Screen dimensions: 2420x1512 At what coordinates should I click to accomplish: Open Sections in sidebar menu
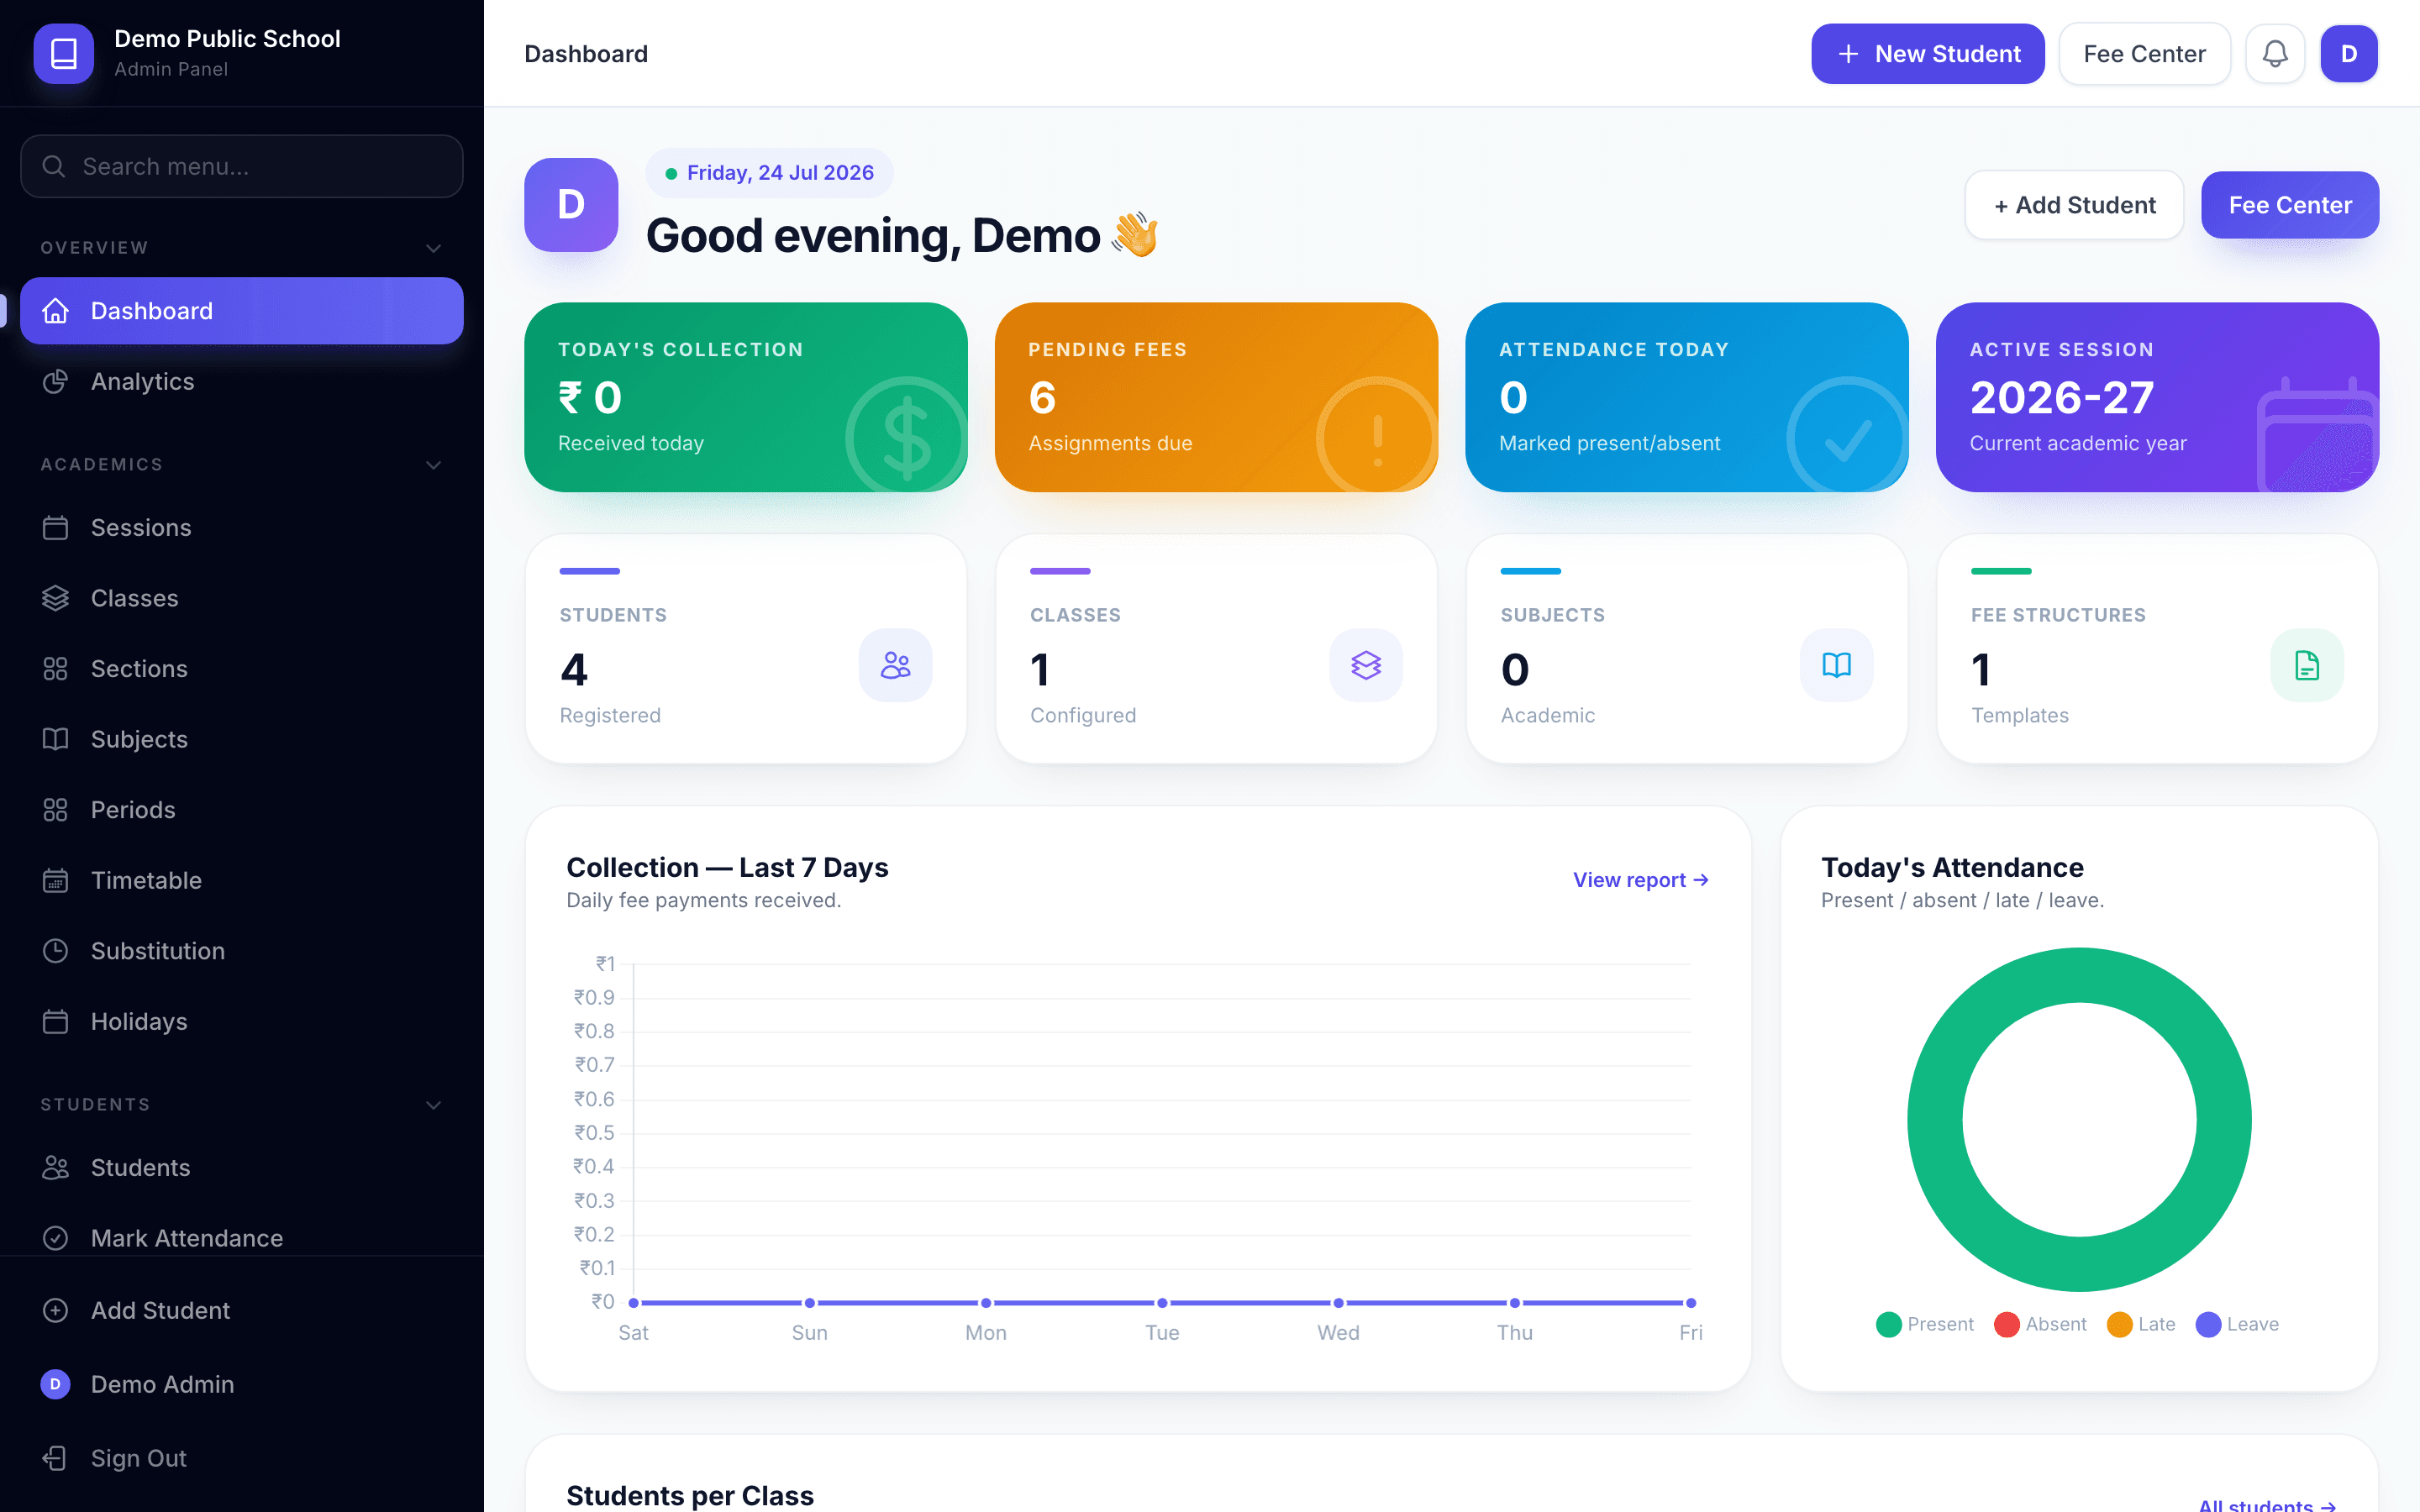[x=242, y=669]
